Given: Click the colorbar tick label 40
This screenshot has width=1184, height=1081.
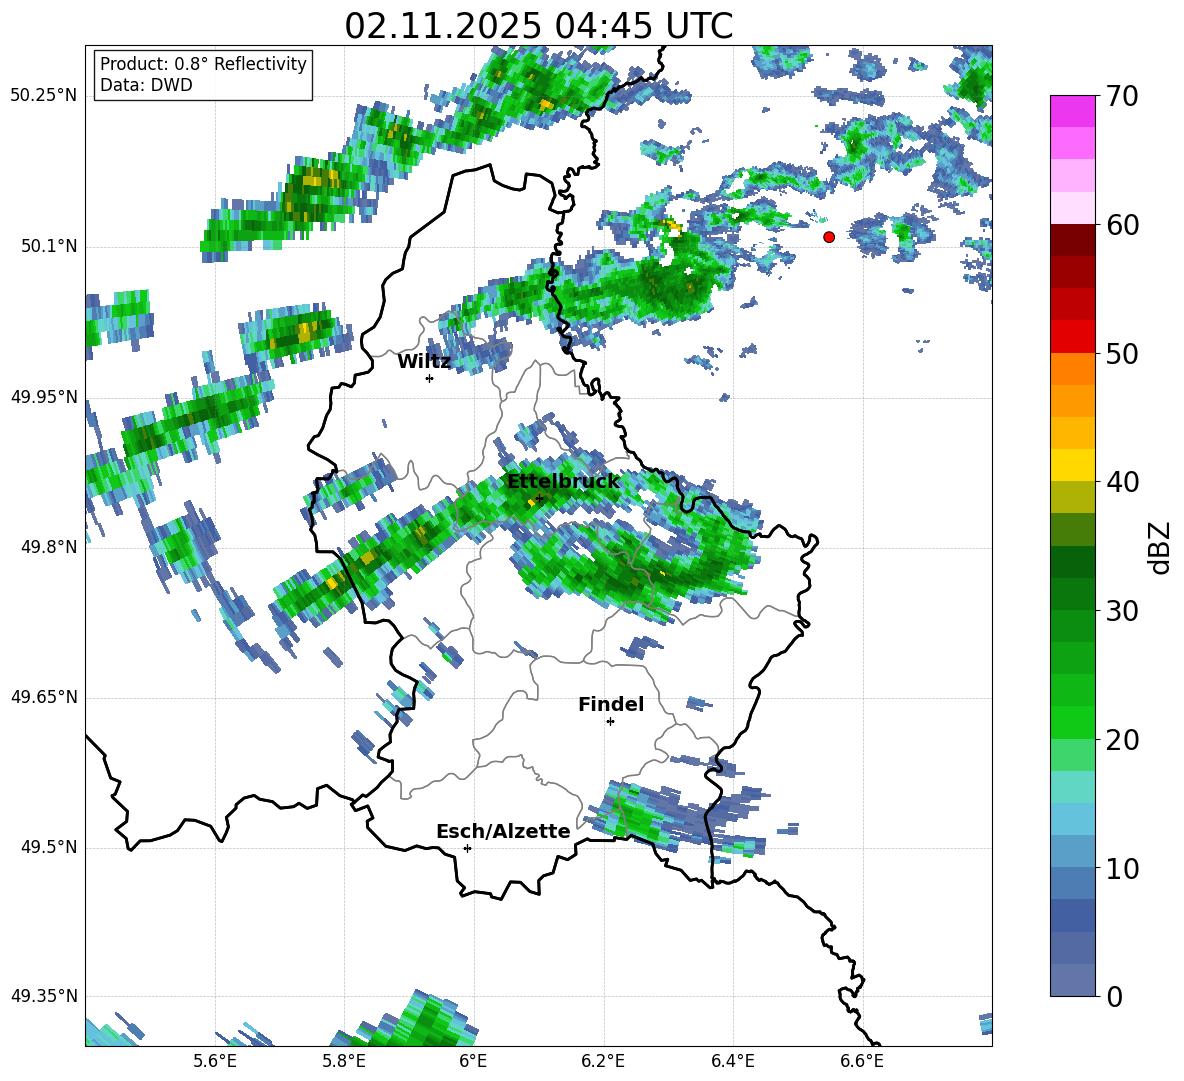Looking at the screenshot, I should click(1121, 482).
